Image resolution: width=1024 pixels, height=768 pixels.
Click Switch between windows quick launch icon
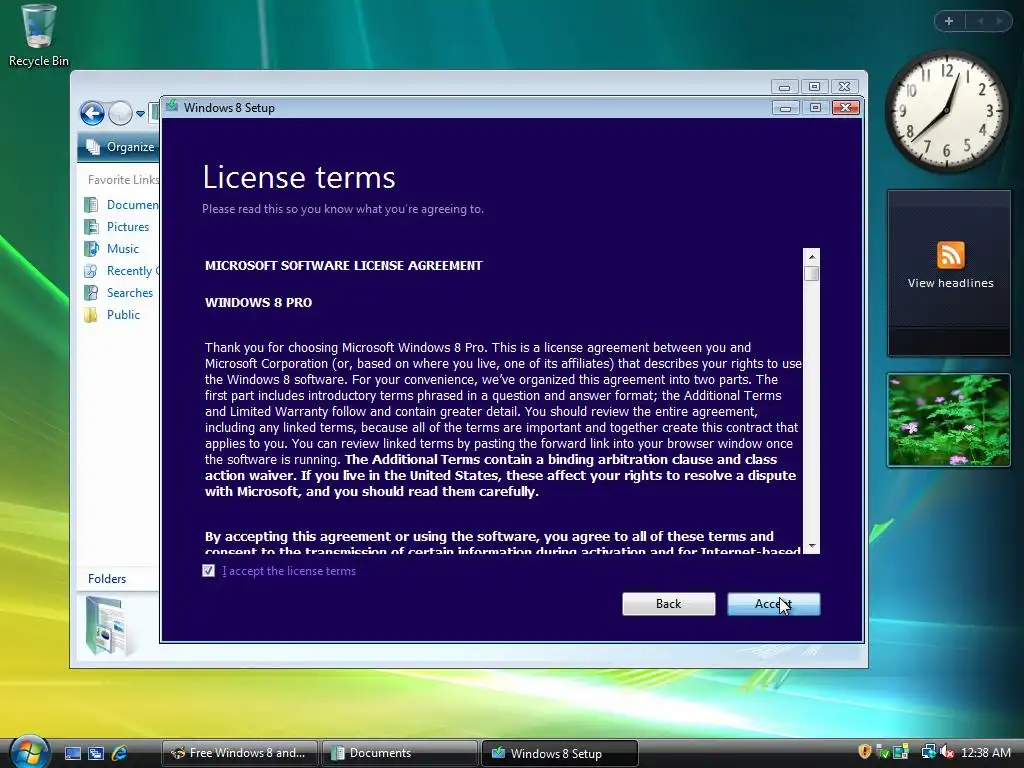point(96,753)
